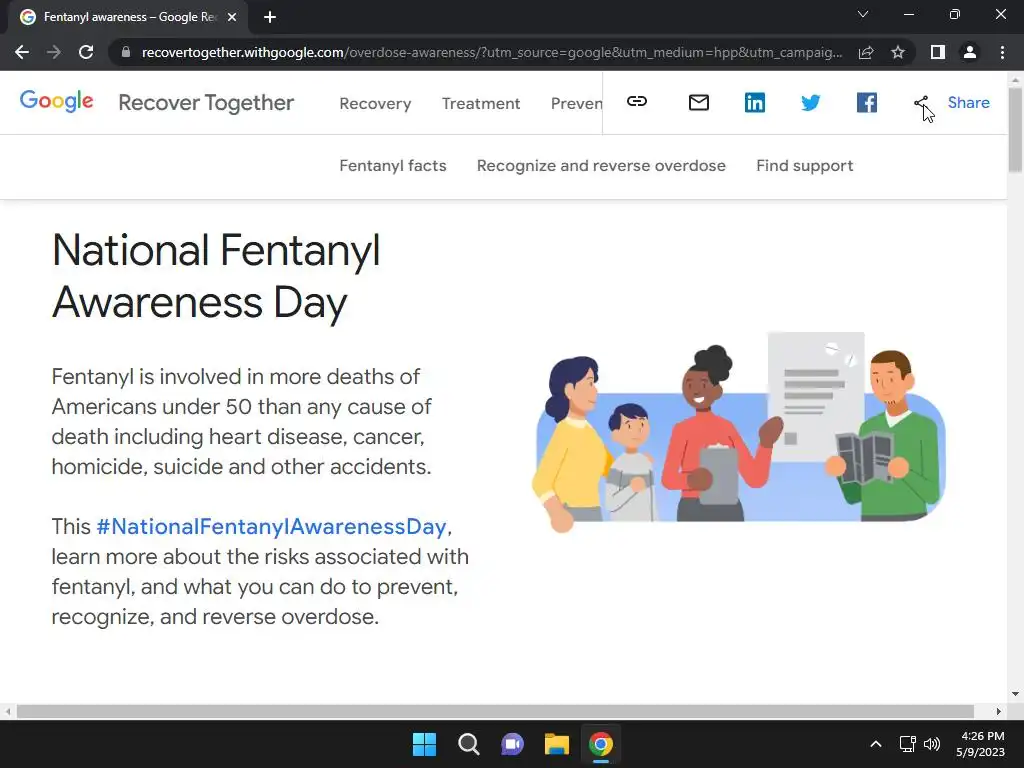Open Recover Together home link
1024x768 pixels.
click(x=206, y=103)
